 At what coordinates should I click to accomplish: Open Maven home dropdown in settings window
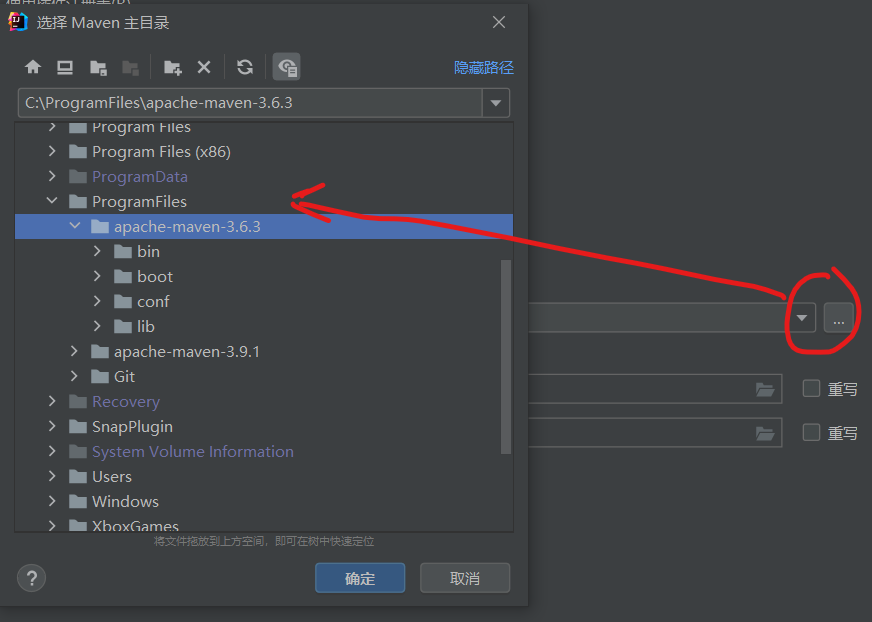coord(801,318)
